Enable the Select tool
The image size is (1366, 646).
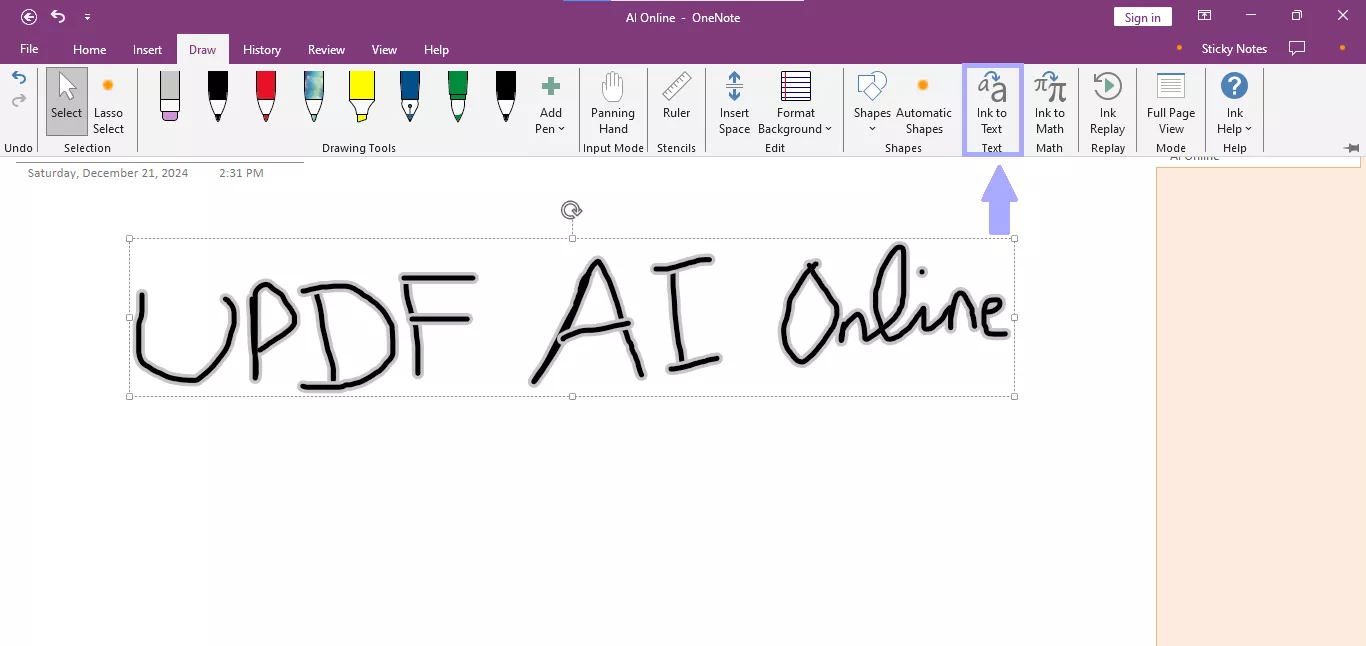[x=66, y=100]
